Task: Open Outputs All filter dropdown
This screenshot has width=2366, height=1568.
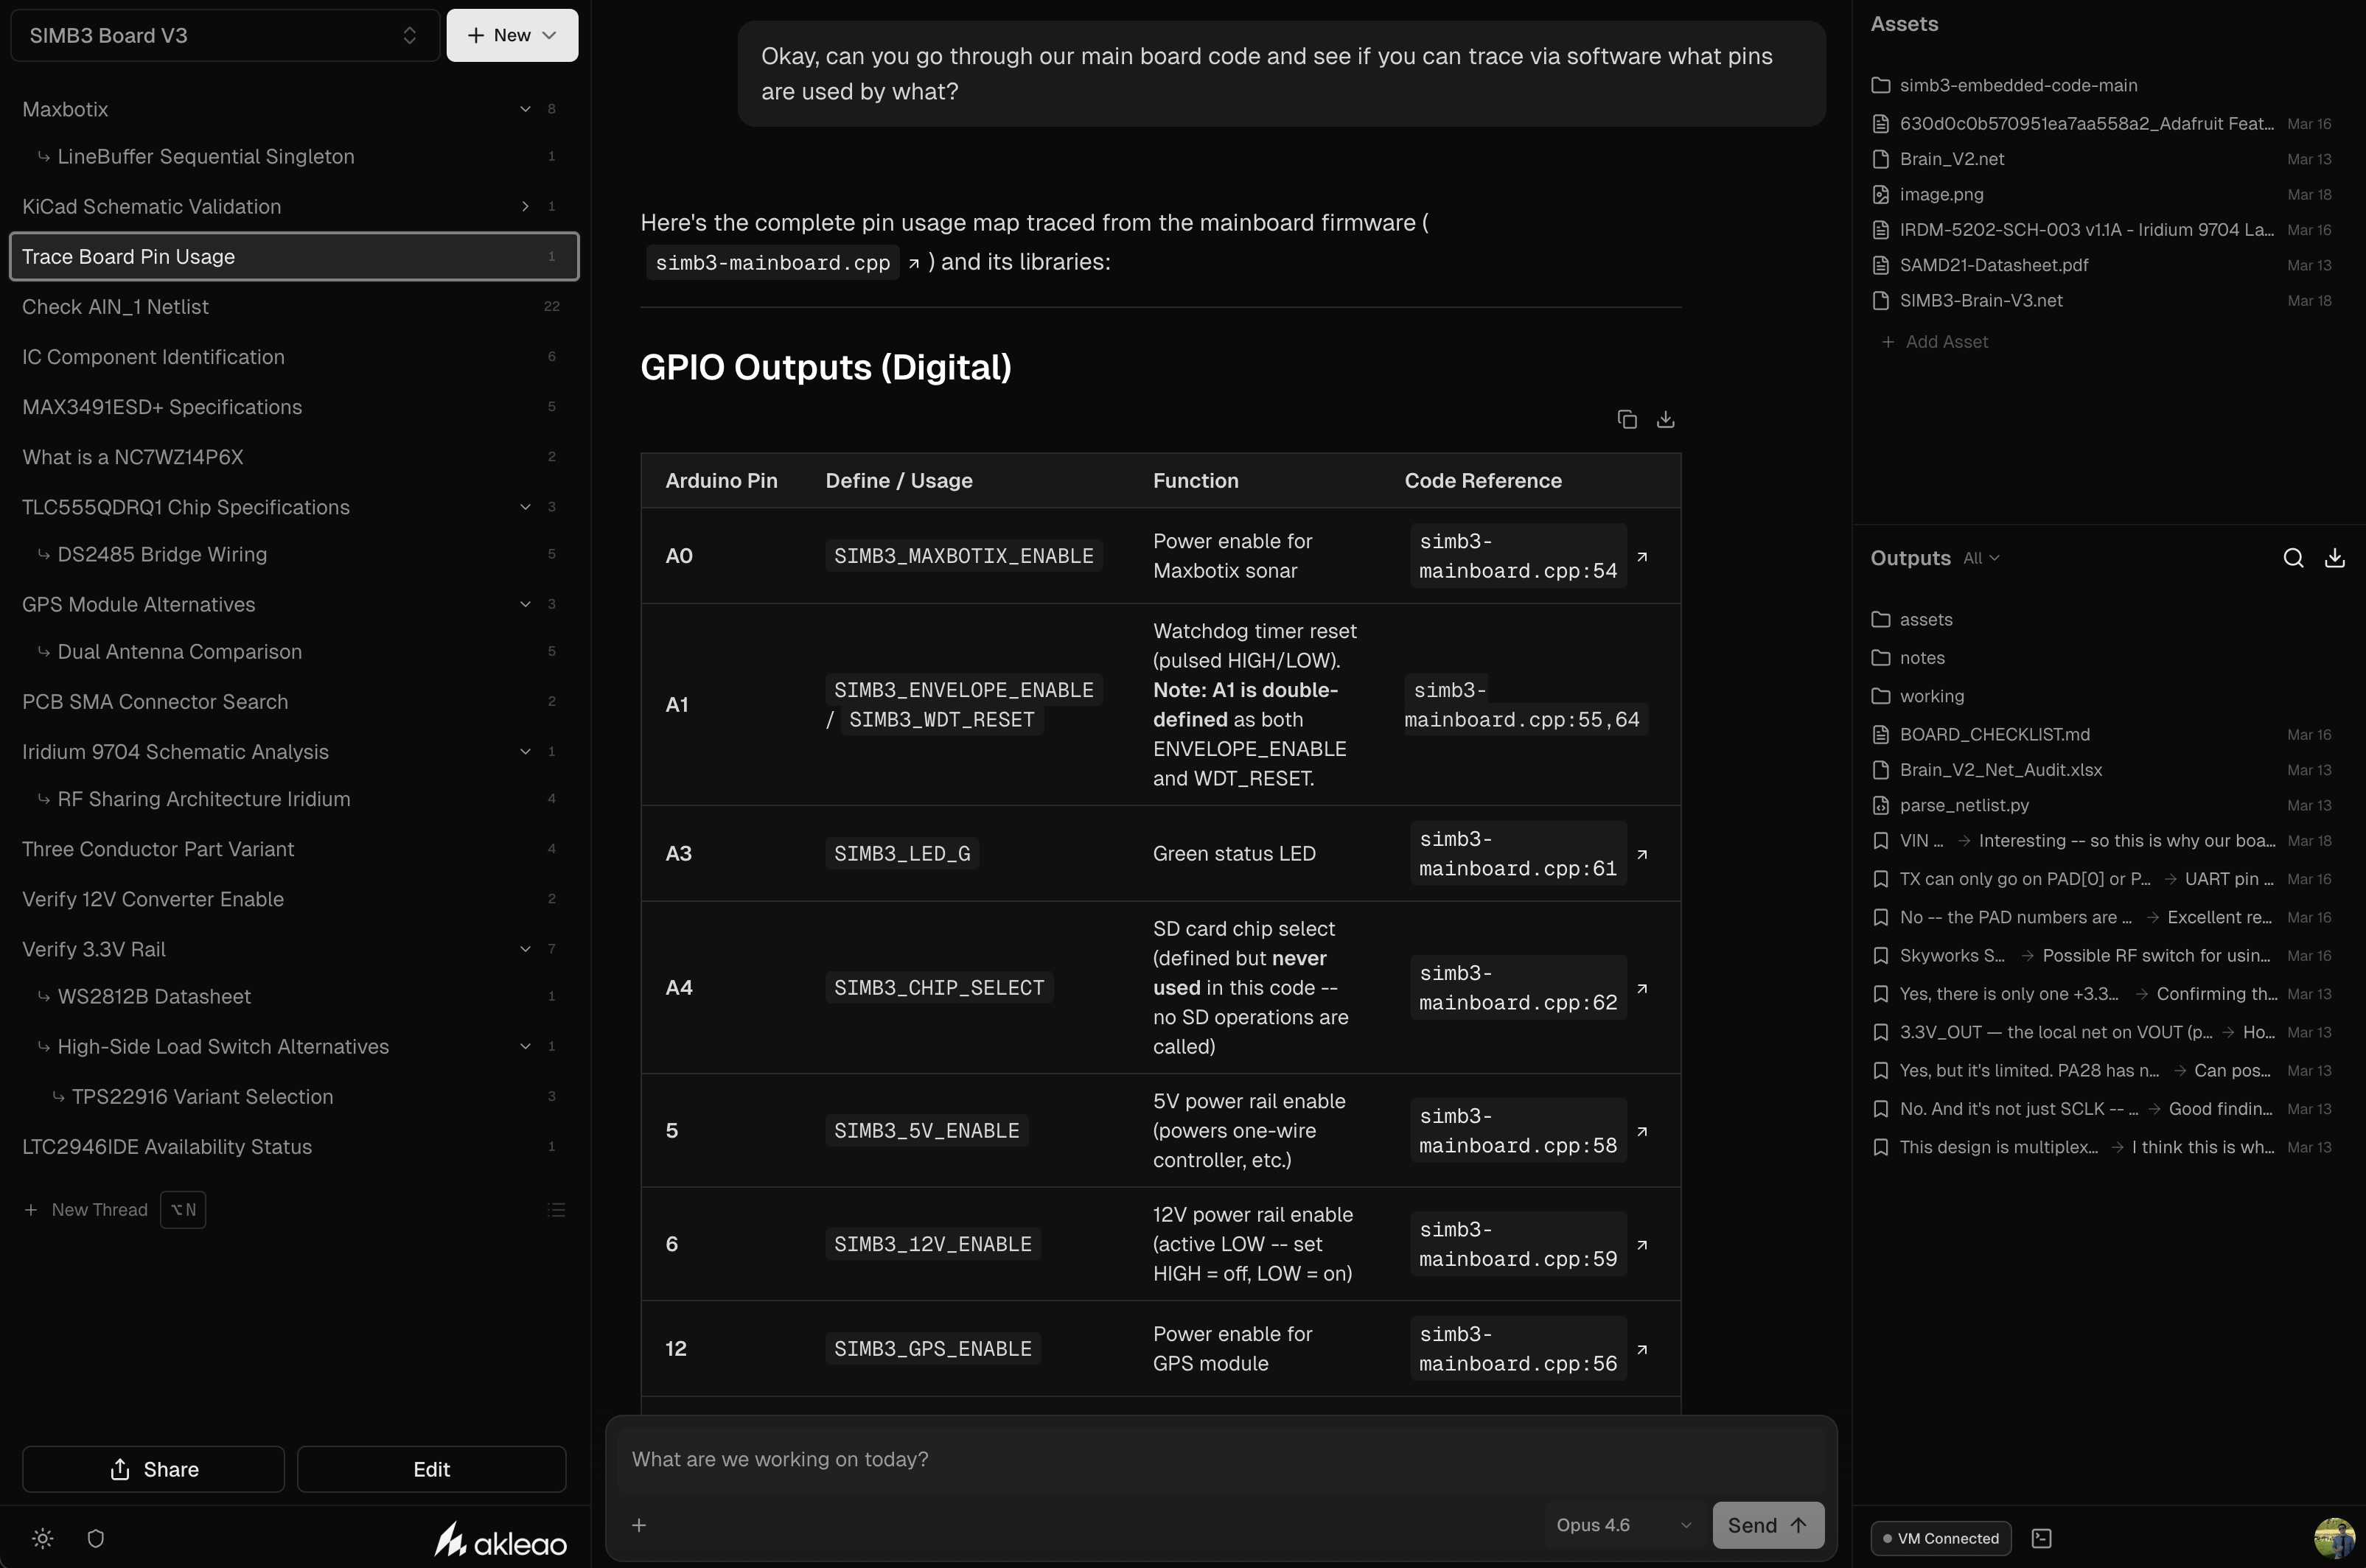Action: [1980, 558]
